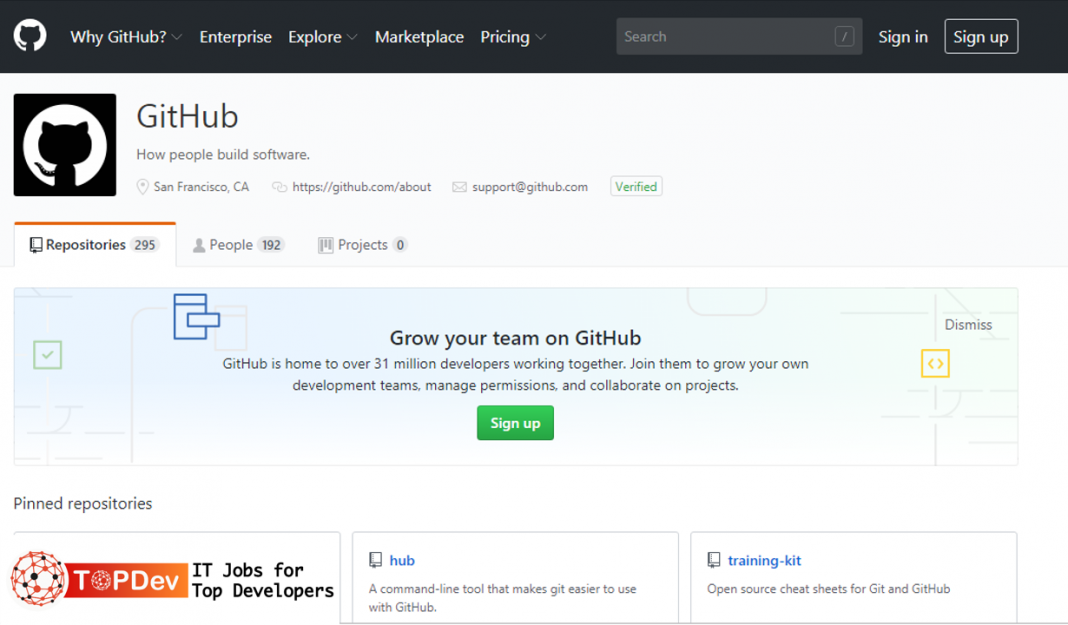This screenshot has height=625, width=1068.
Task: Click the slash shortcut icon in search box
Action: pos(844,37)
